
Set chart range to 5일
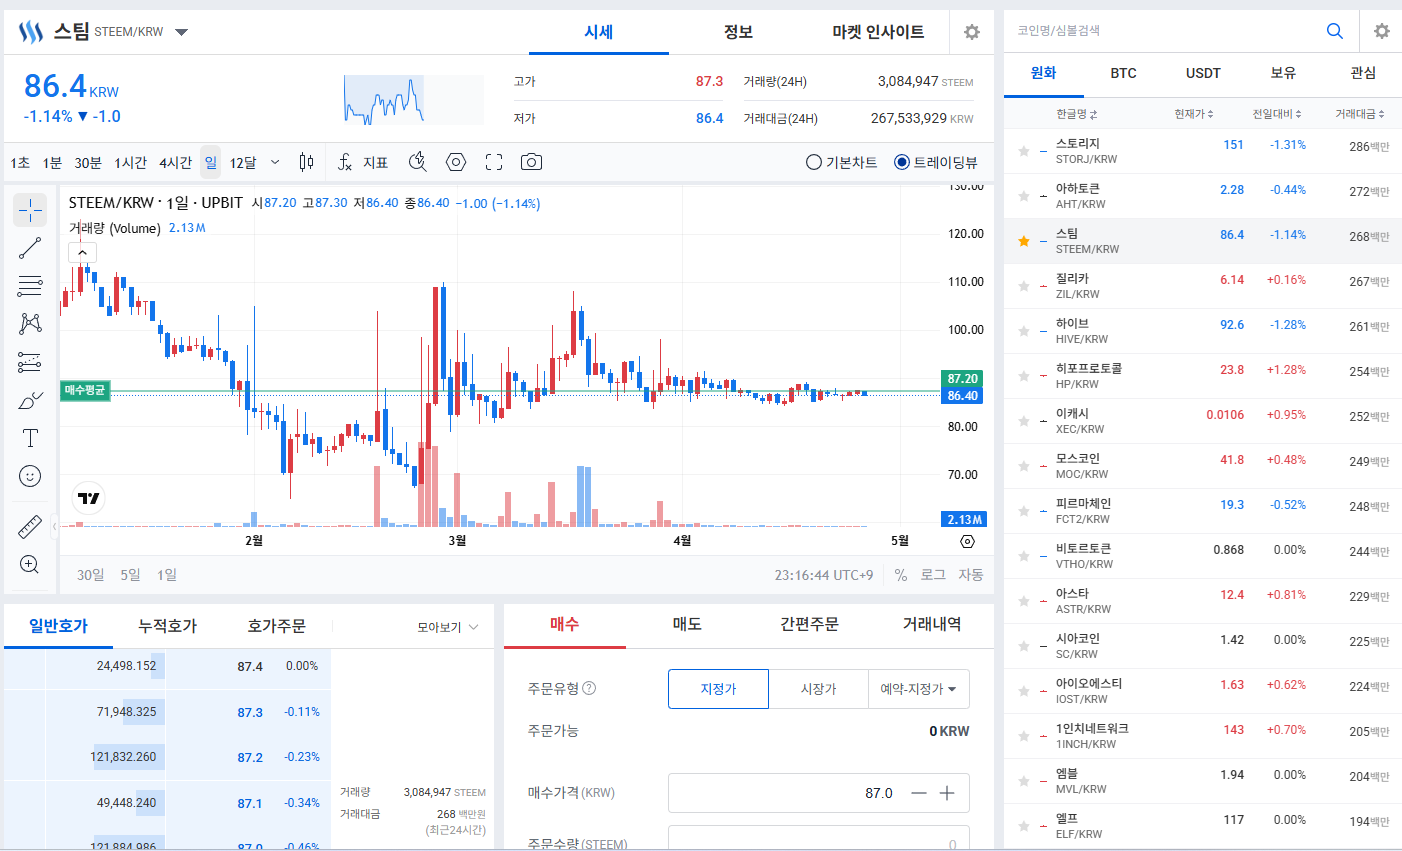[130, 575]
